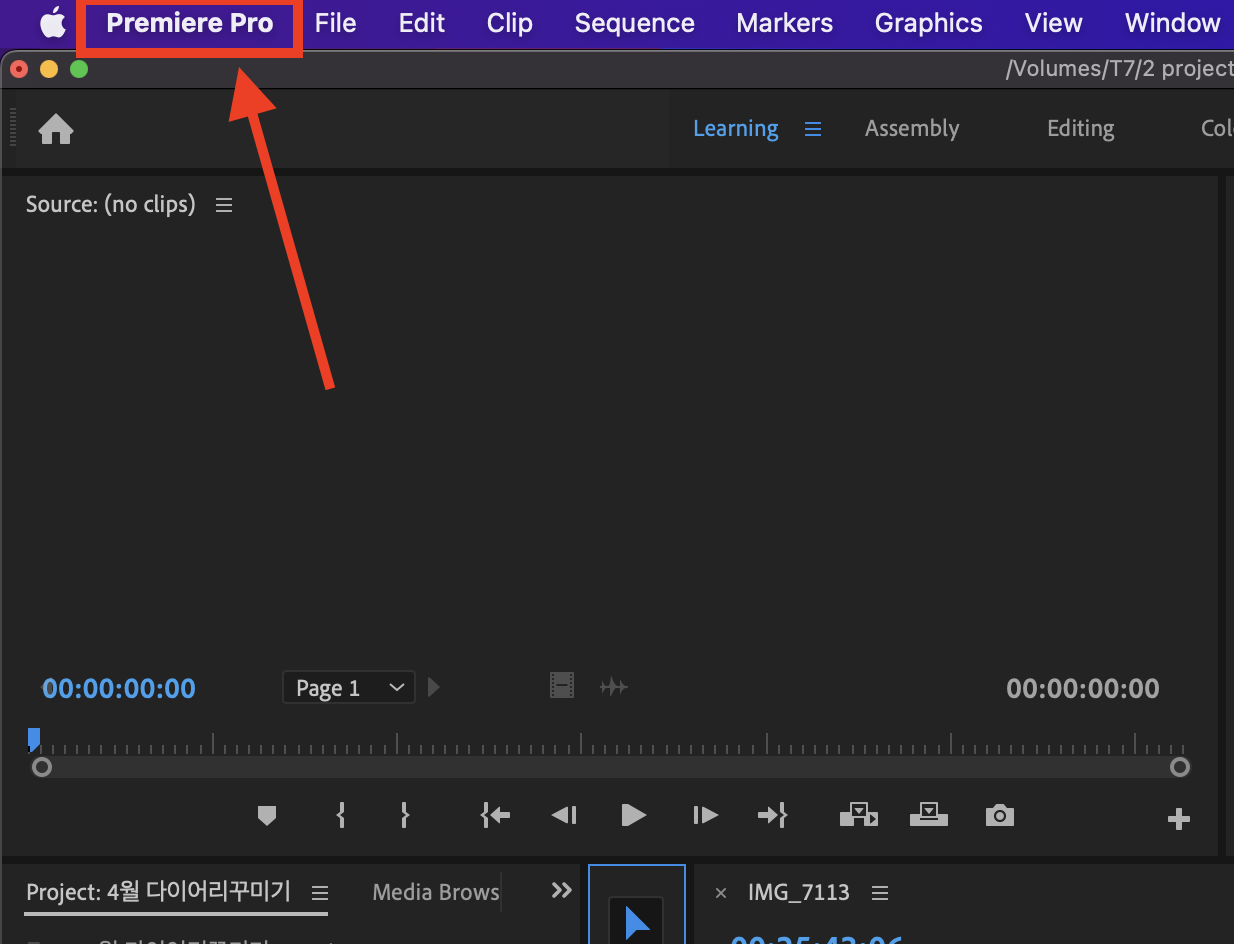Open the View menu
Viewport: 1234px width, 944px height.
pyautogui.click(x=1054, y=23)
